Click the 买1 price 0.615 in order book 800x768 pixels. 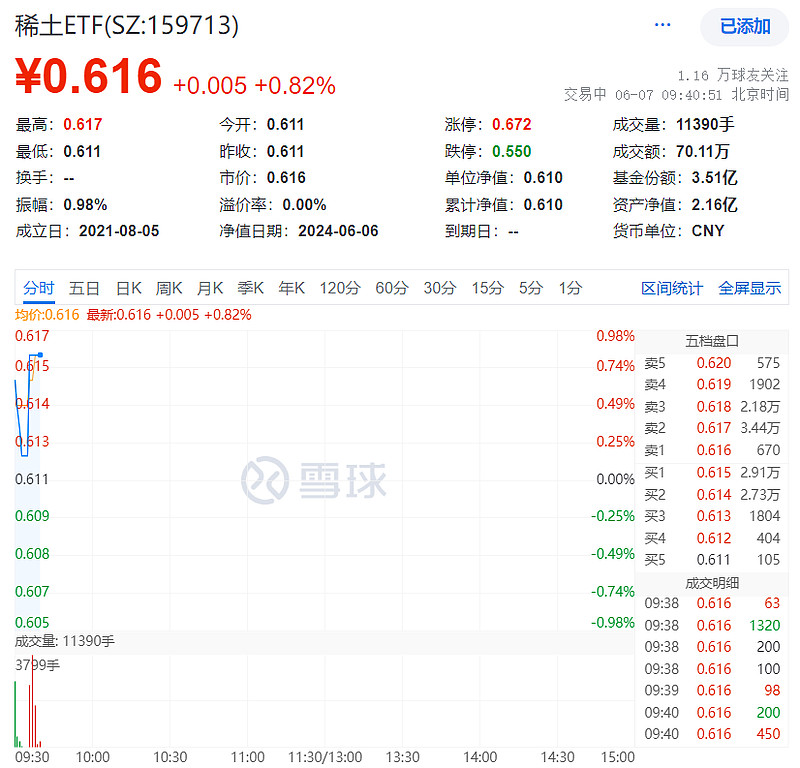click(716, 472)
